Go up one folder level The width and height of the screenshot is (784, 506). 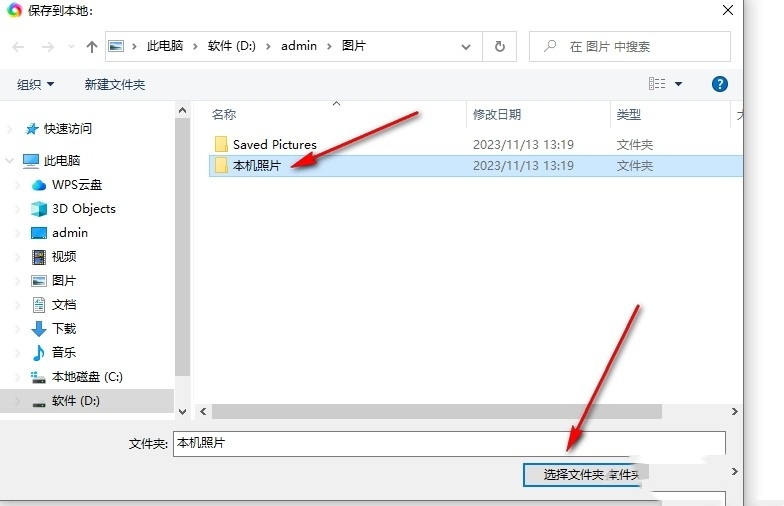point(92,47)
